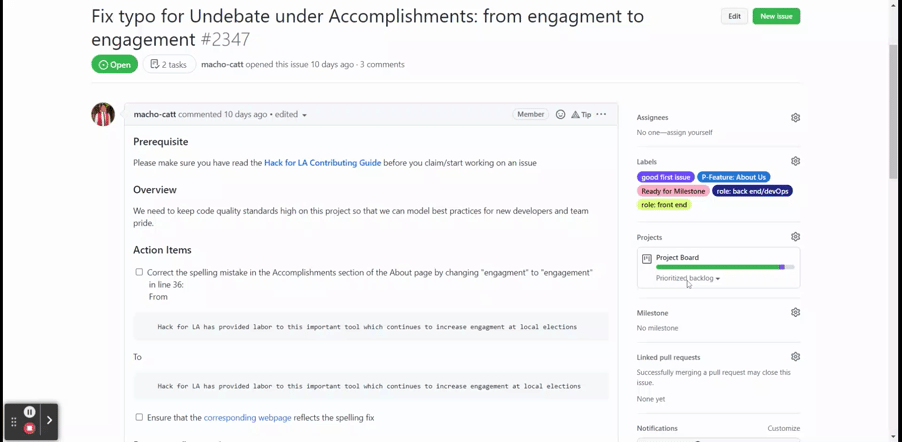Click the 'engagement' corrected code block
Screen dimensions: 902x442
(x=371, y=386)
